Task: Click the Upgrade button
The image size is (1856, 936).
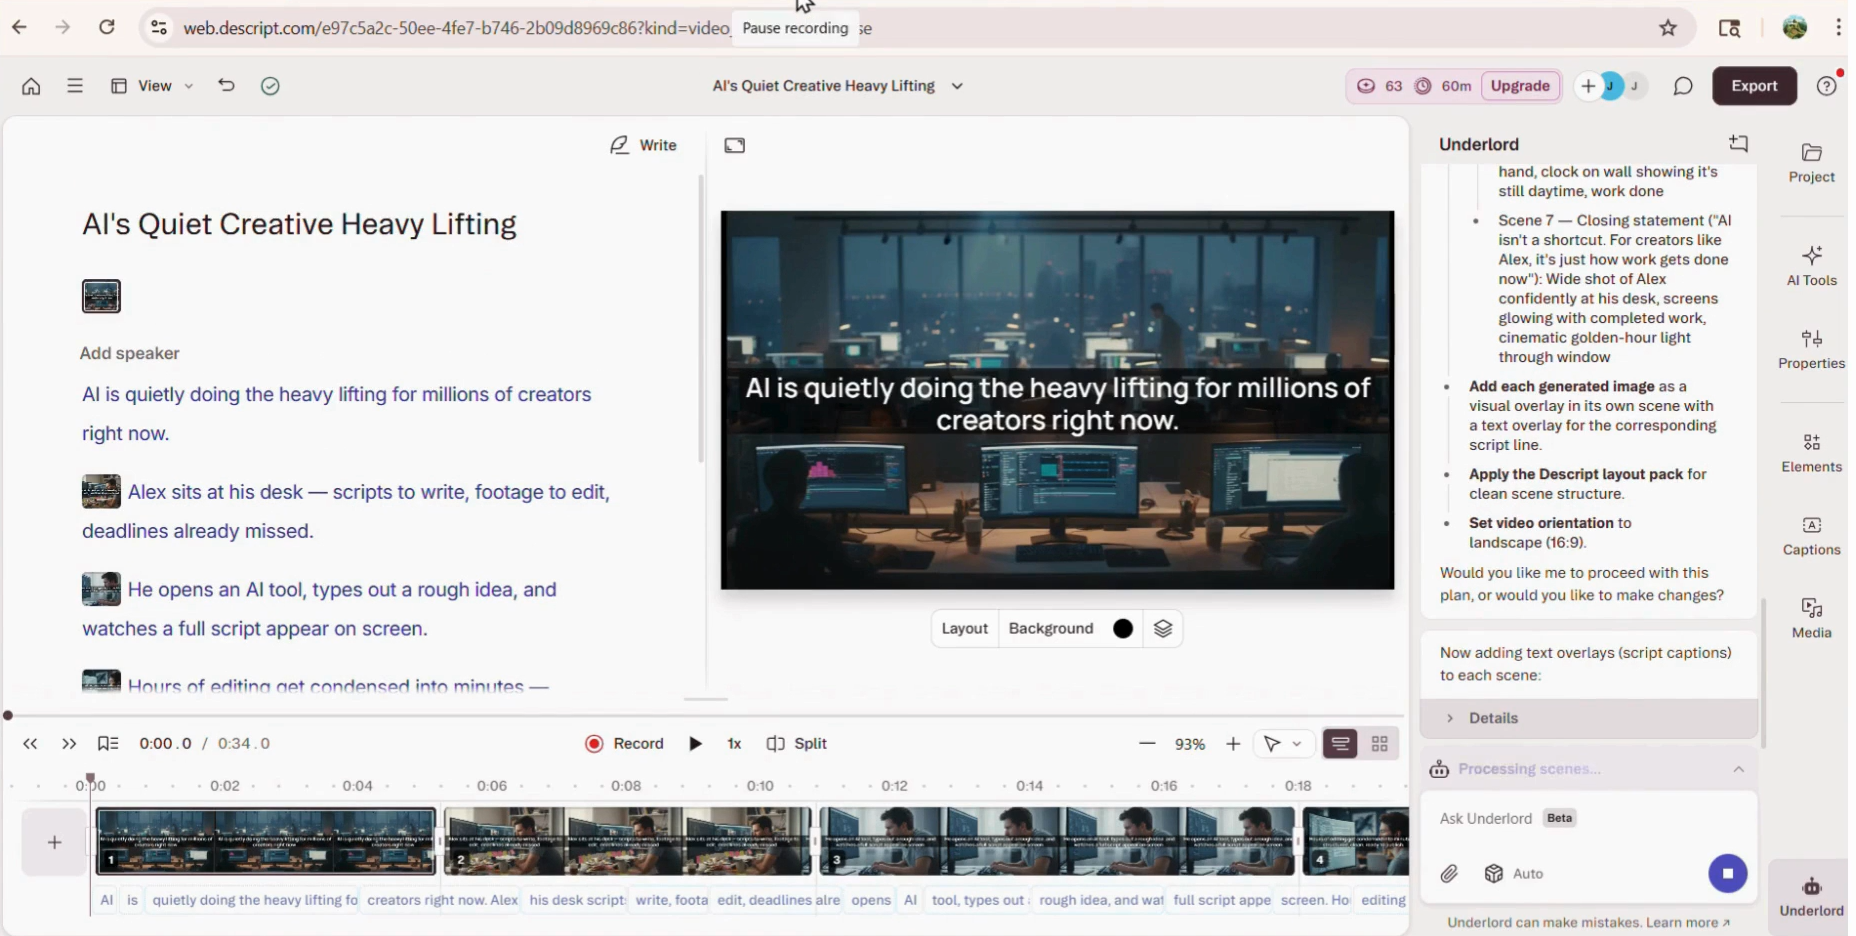Action: [x=1520, y=86]
